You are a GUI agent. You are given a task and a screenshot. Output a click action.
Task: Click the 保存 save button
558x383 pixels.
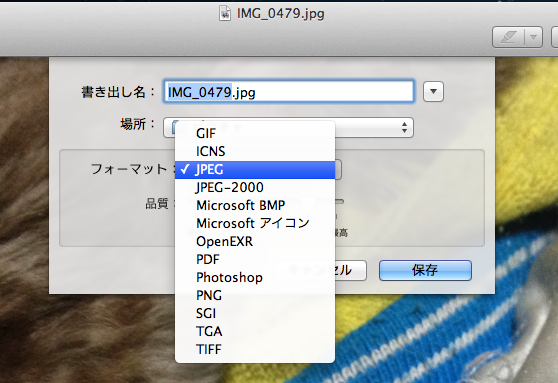point(425,270)
